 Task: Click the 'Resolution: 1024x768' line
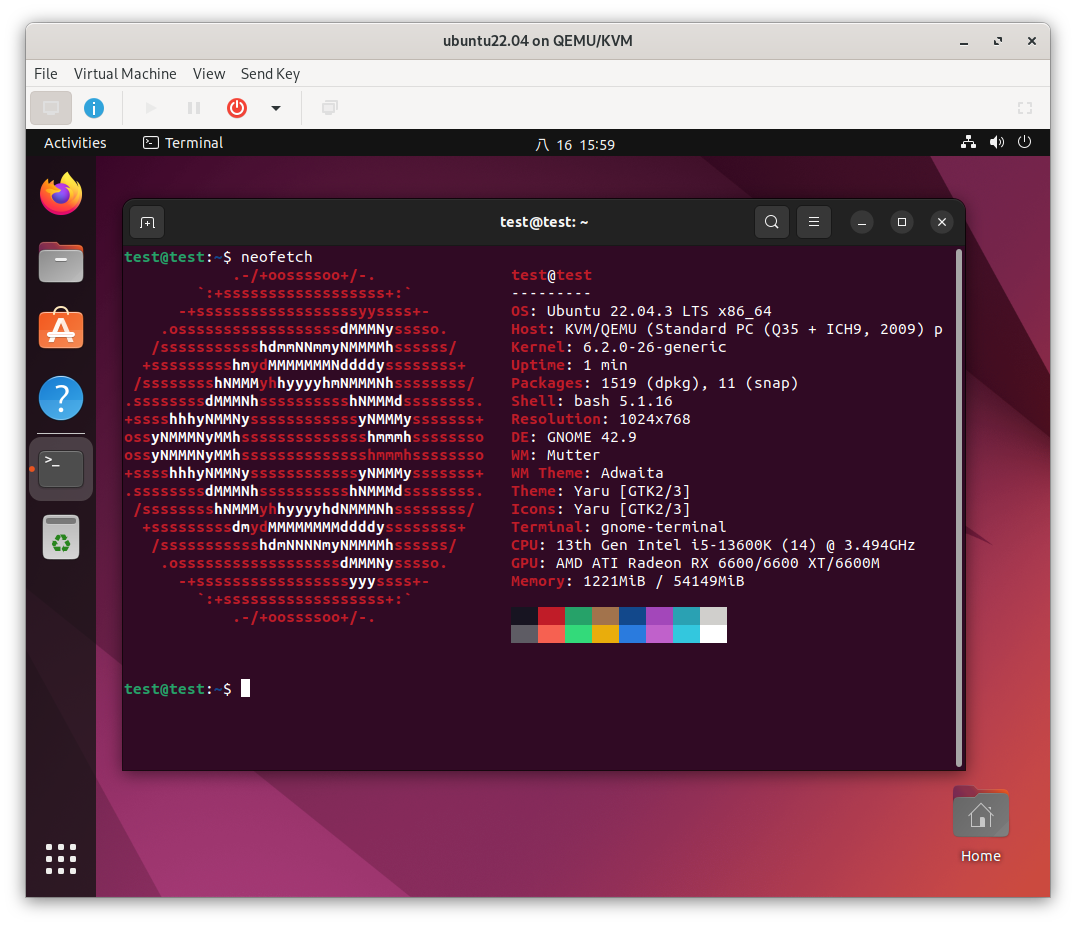click(x=600, y=419)
